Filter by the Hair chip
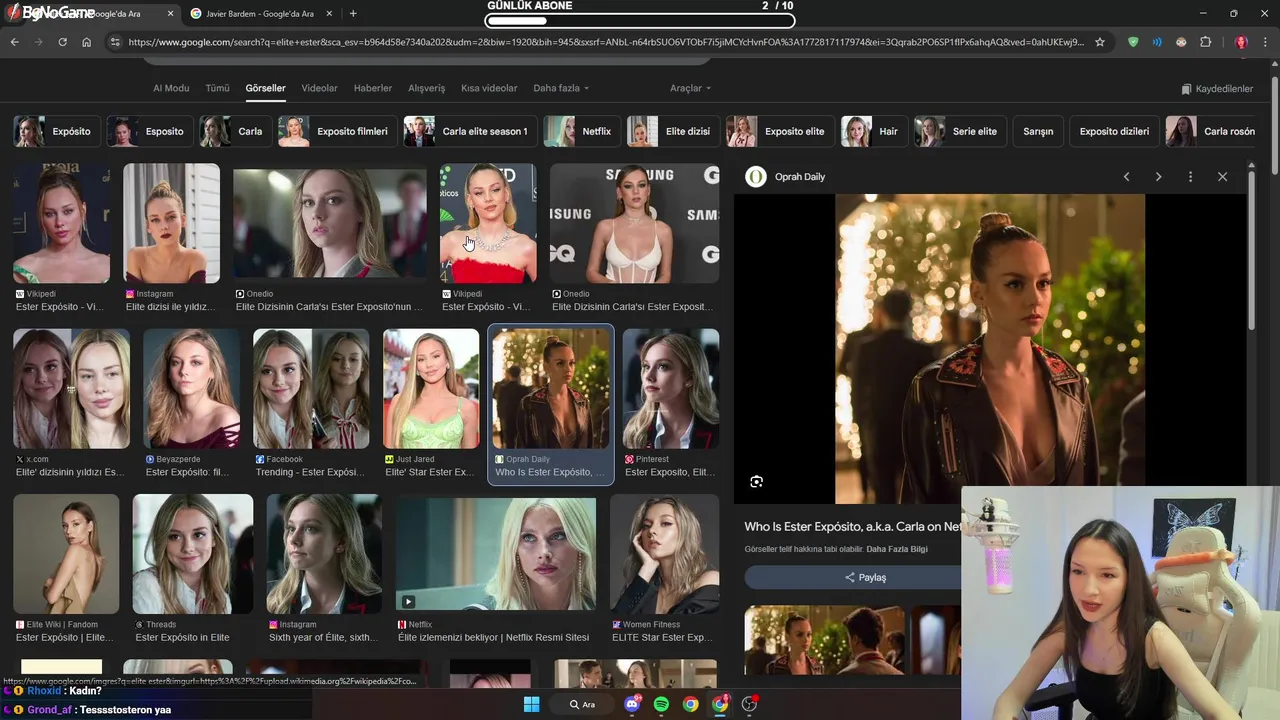This screenshot has width=1280, height=720. (x=874, y=131)
